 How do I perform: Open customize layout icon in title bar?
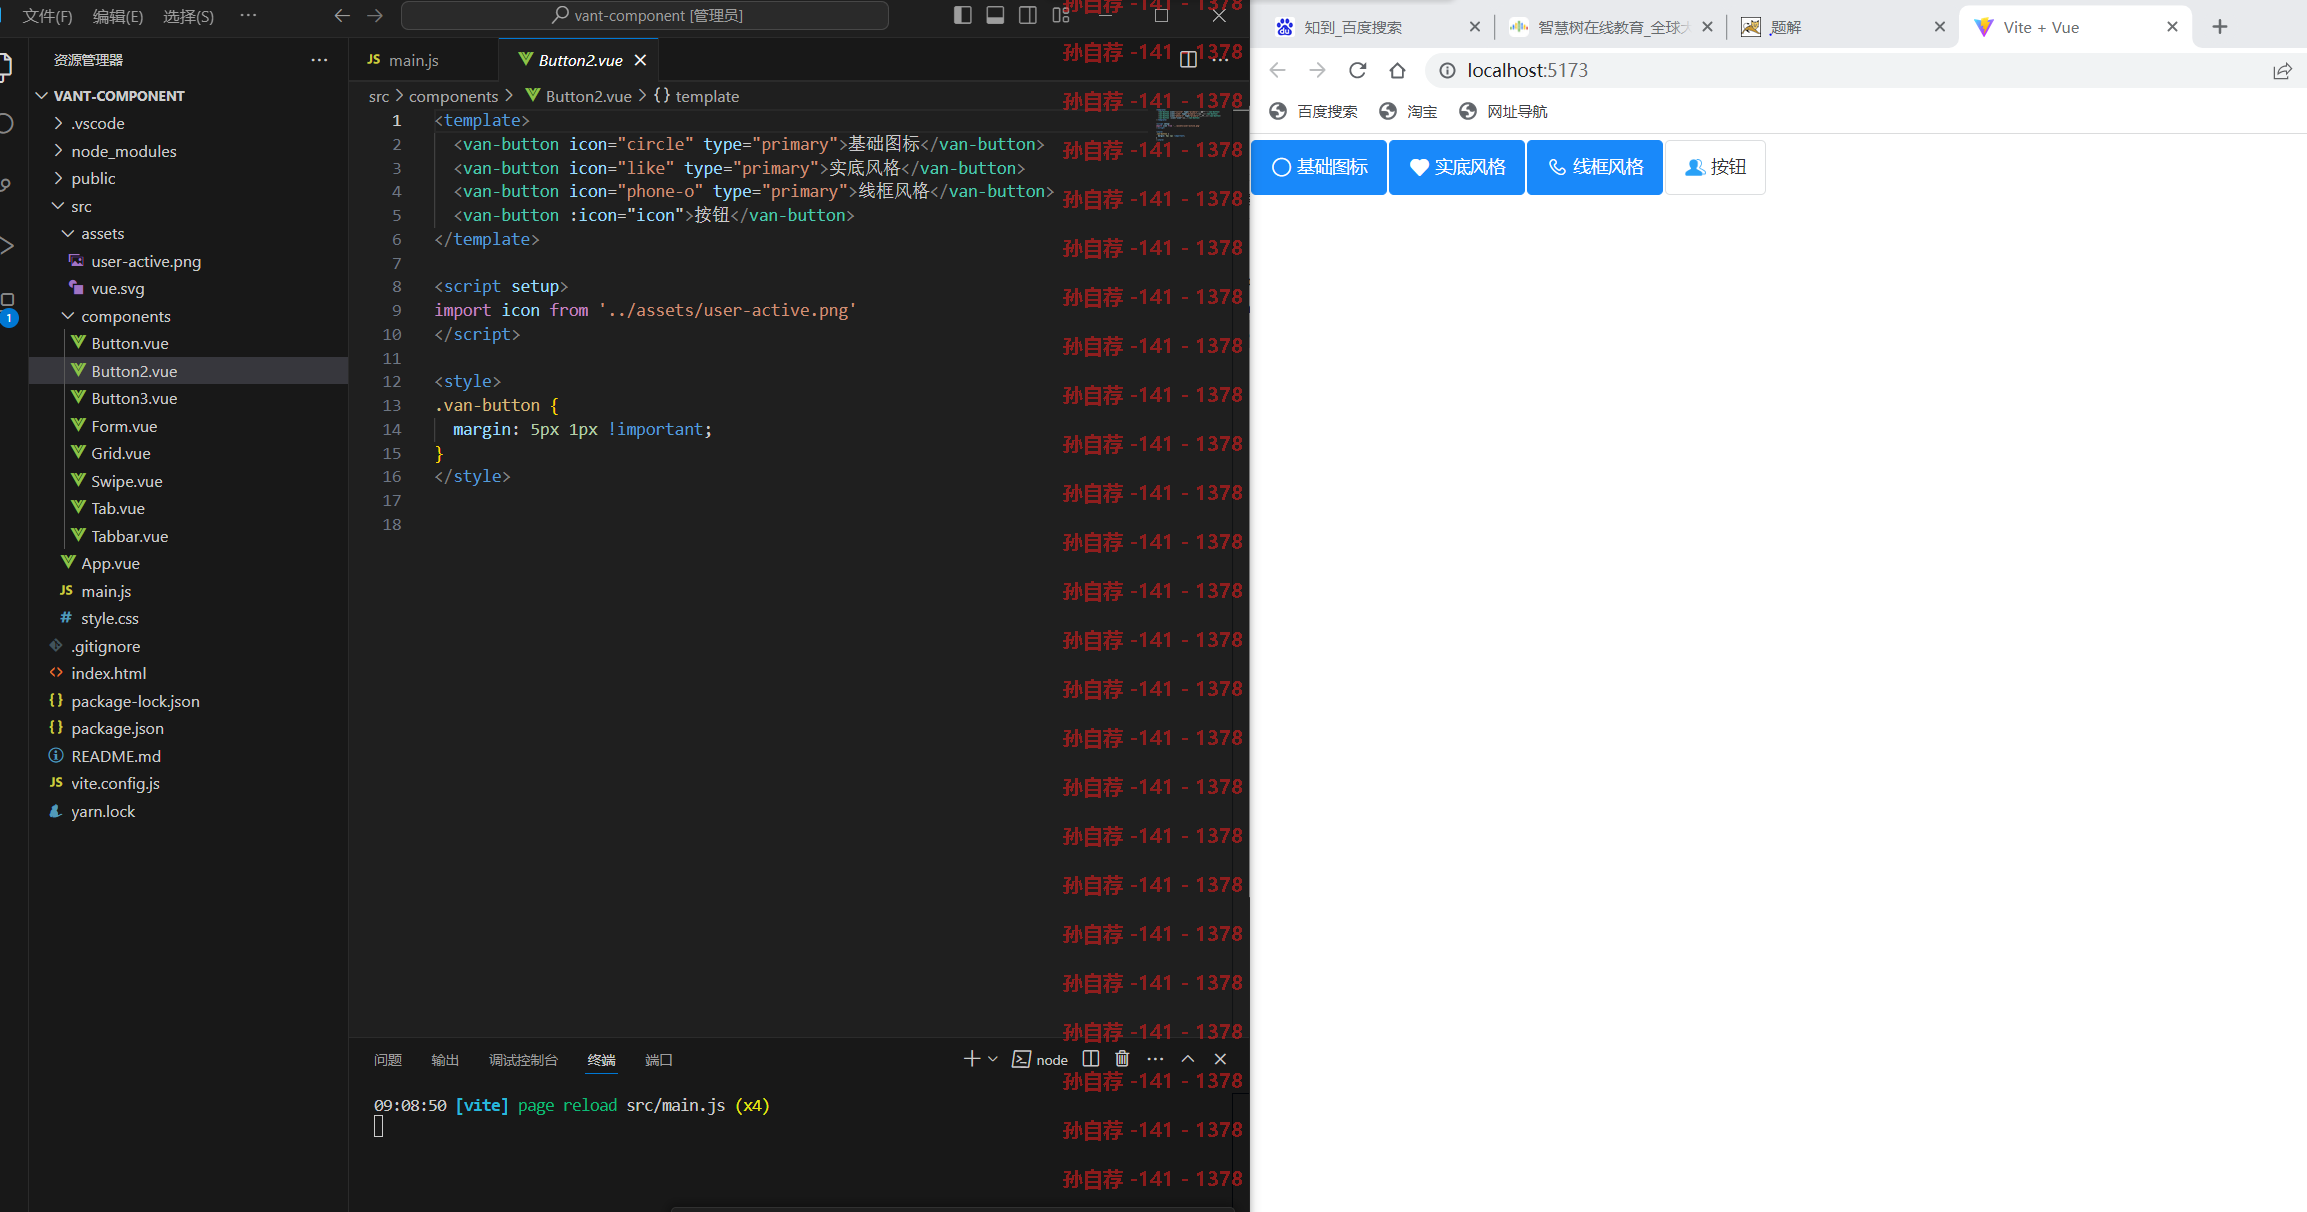(1060, 15)
